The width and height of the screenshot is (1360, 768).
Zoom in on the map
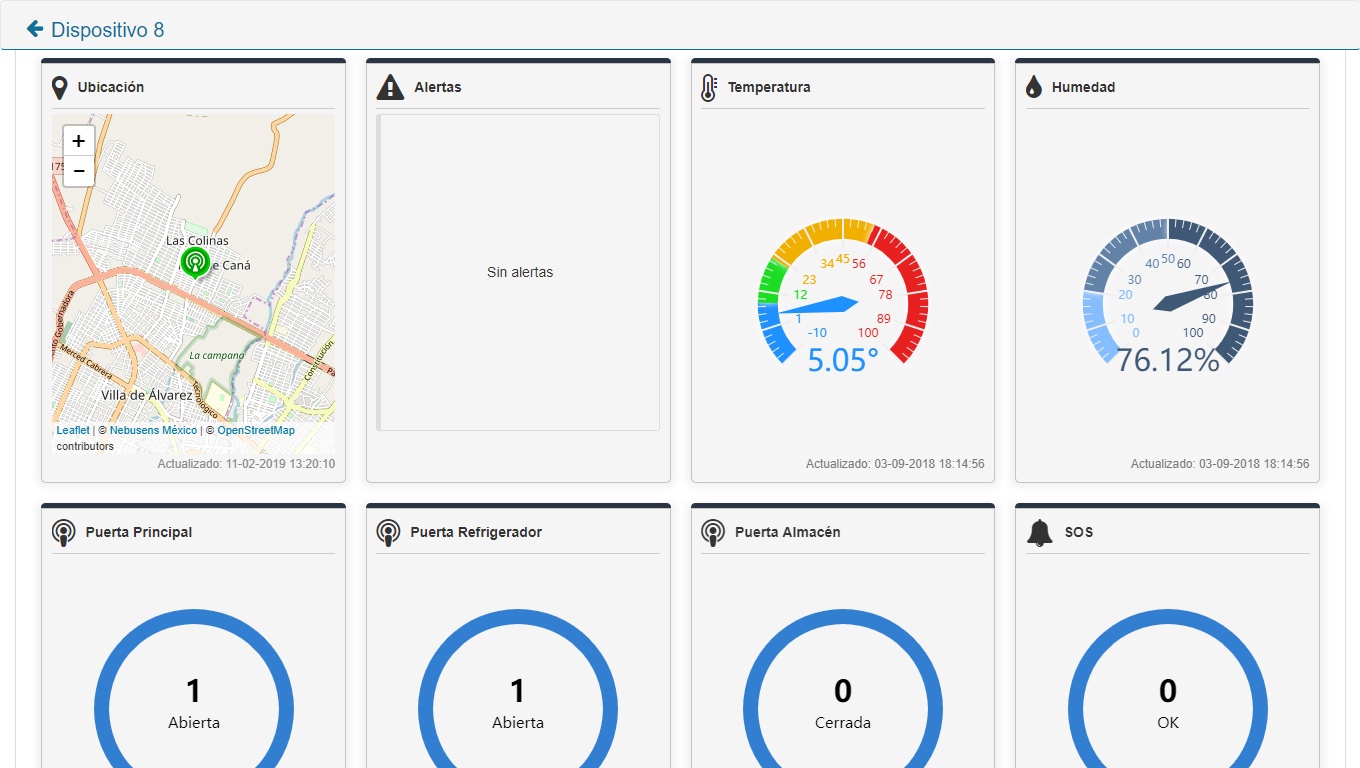[x=79, y=141]
